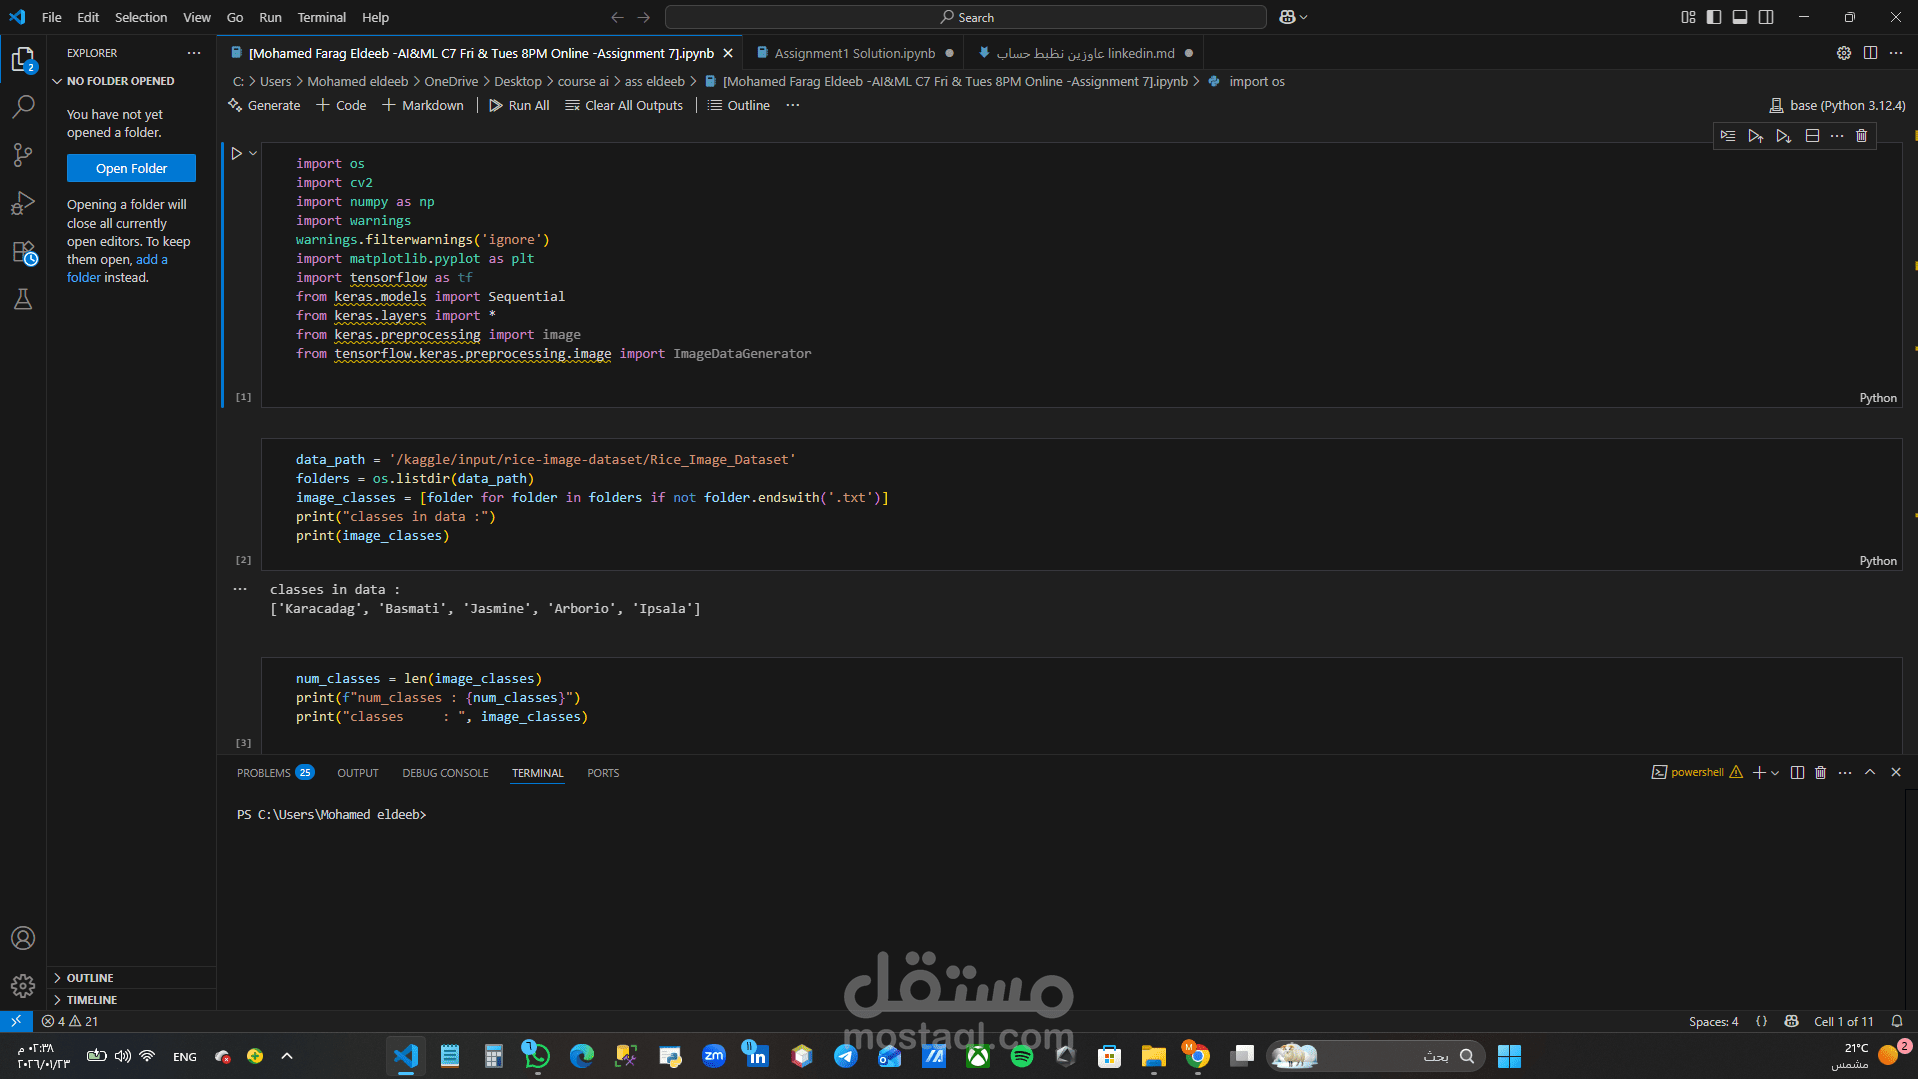
Task: Split the terminal panel
Action: [1797, 773]
